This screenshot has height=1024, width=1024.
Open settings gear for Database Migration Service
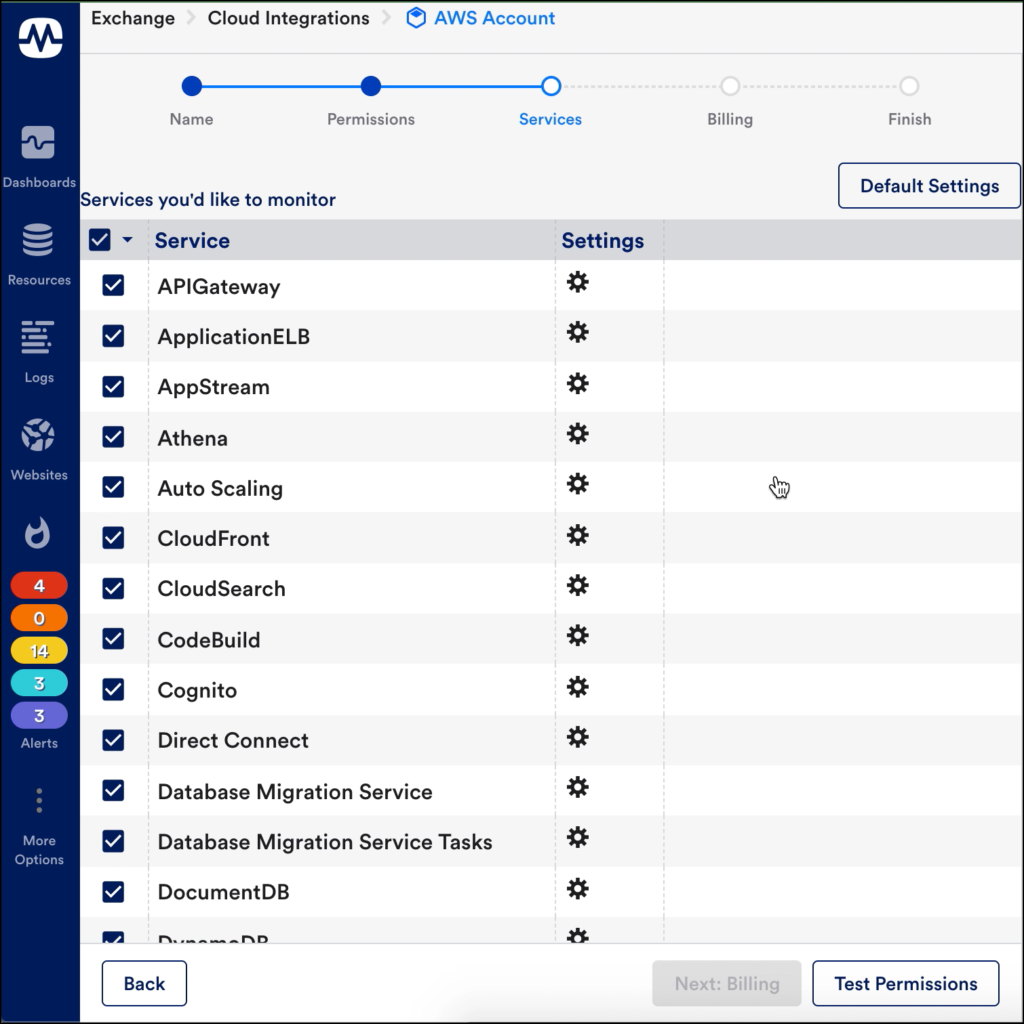(x=577, y=787)
